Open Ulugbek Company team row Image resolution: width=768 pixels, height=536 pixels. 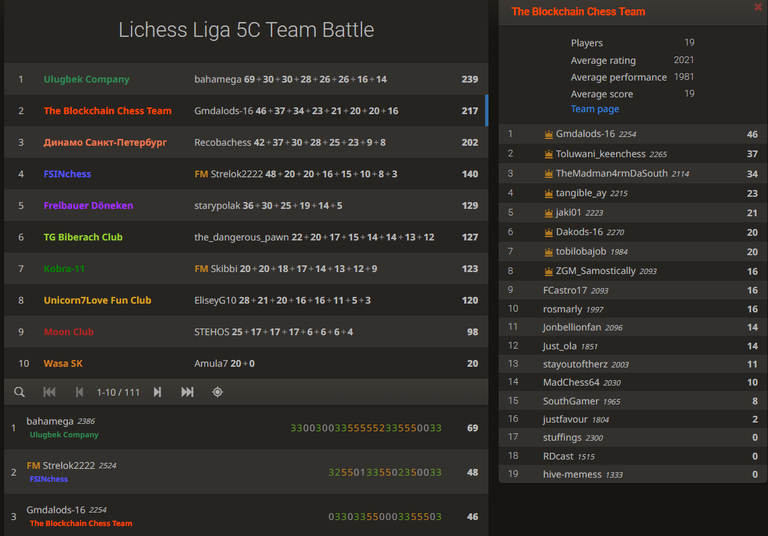pos(246,79)
